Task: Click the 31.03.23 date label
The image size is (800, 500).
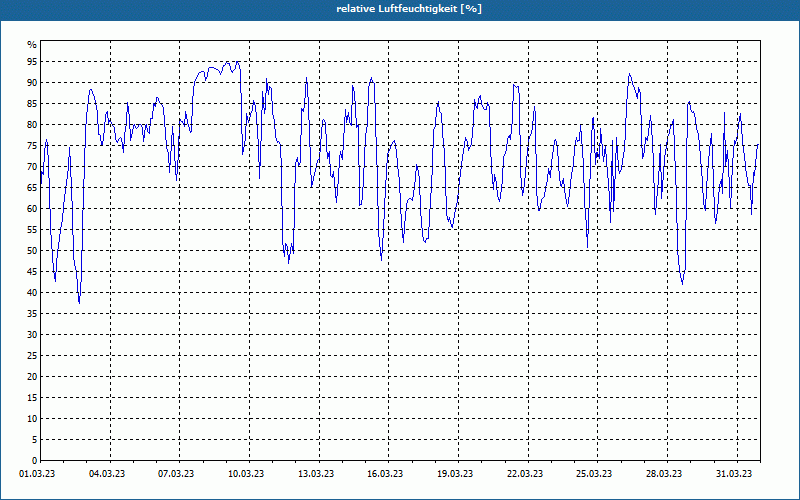Action: click(734, 474)
